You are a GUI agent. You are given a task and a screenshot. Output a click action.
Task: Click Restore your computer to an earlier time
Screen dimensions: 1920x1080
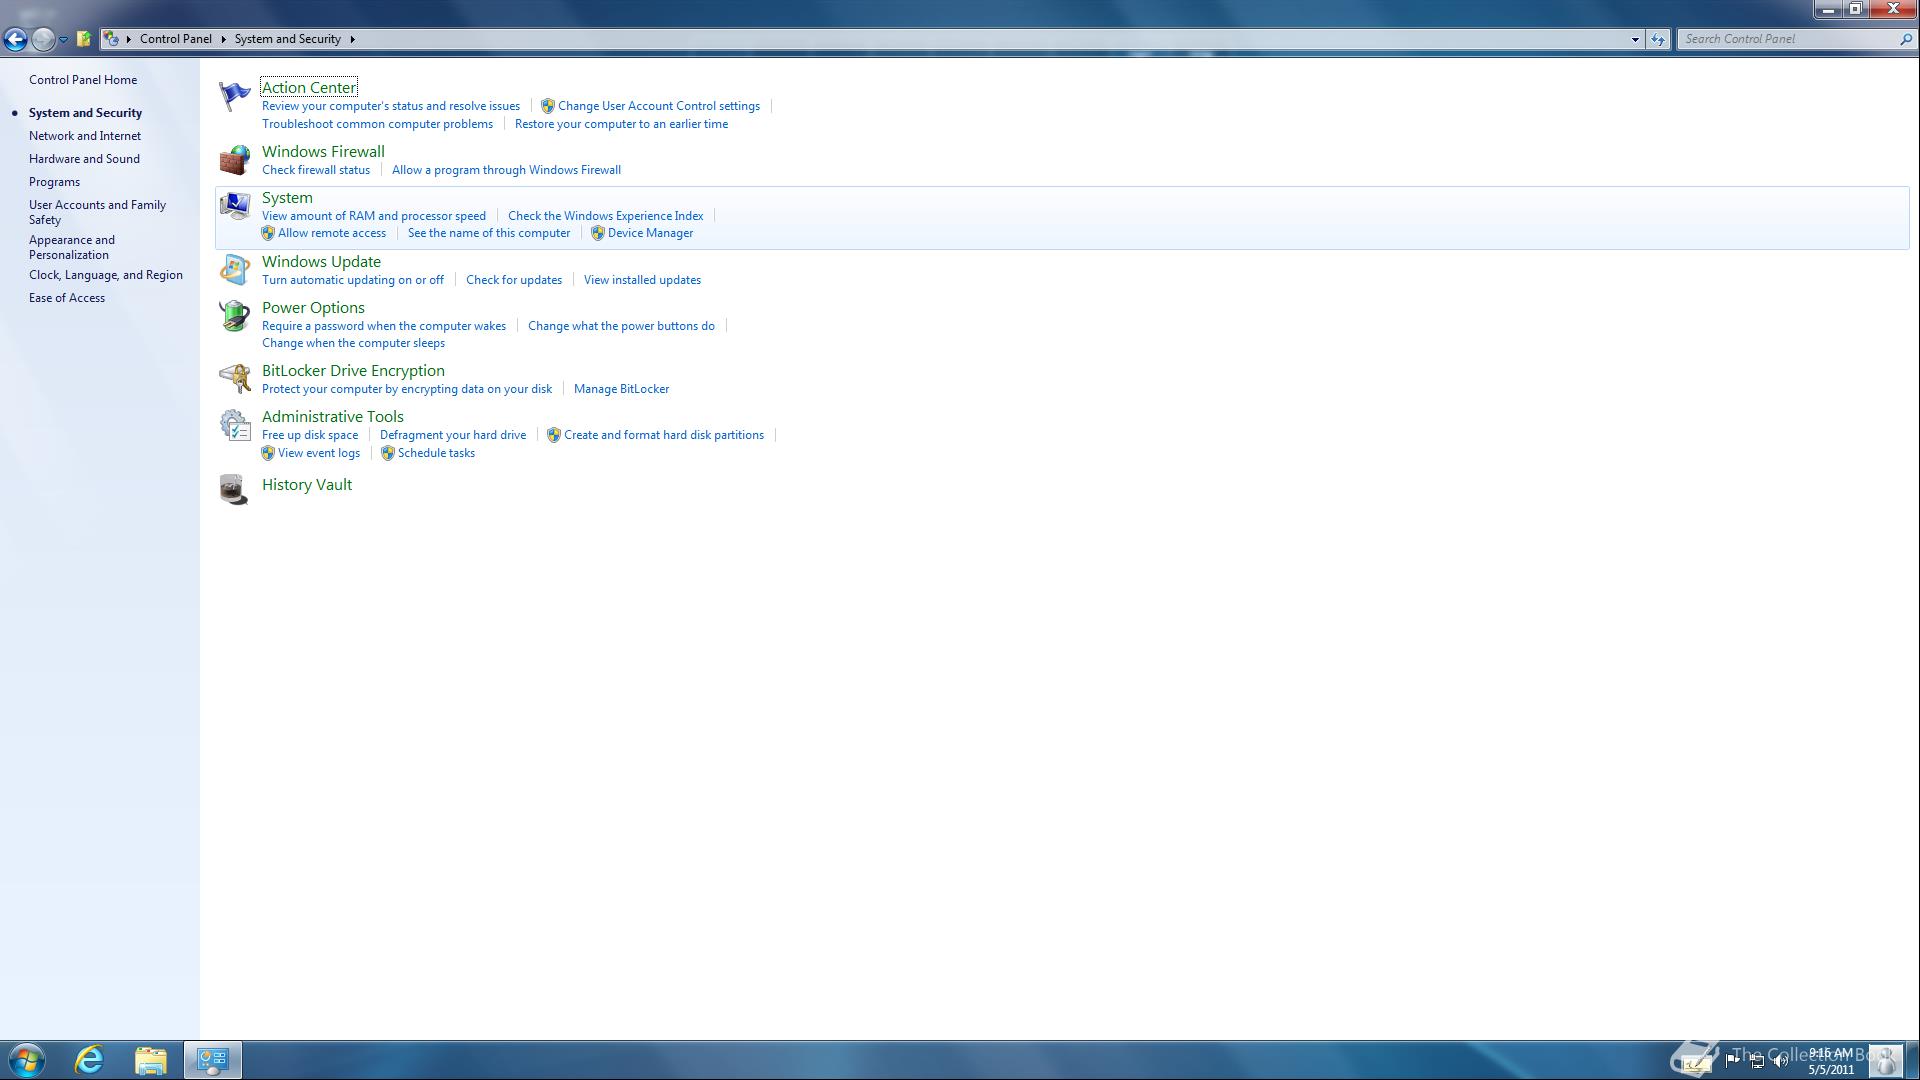[621, 124]
